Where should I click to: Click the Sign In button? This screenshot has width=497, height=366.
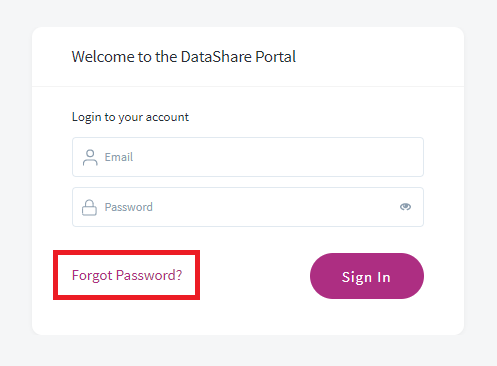[367, 276]
